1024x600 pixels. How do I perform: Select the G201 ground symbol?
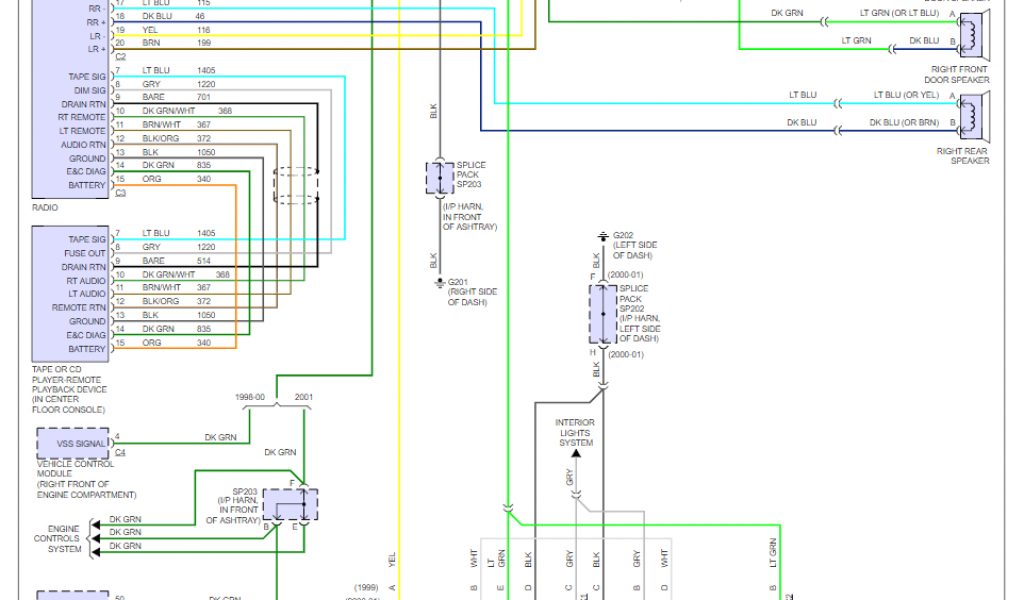439,283
